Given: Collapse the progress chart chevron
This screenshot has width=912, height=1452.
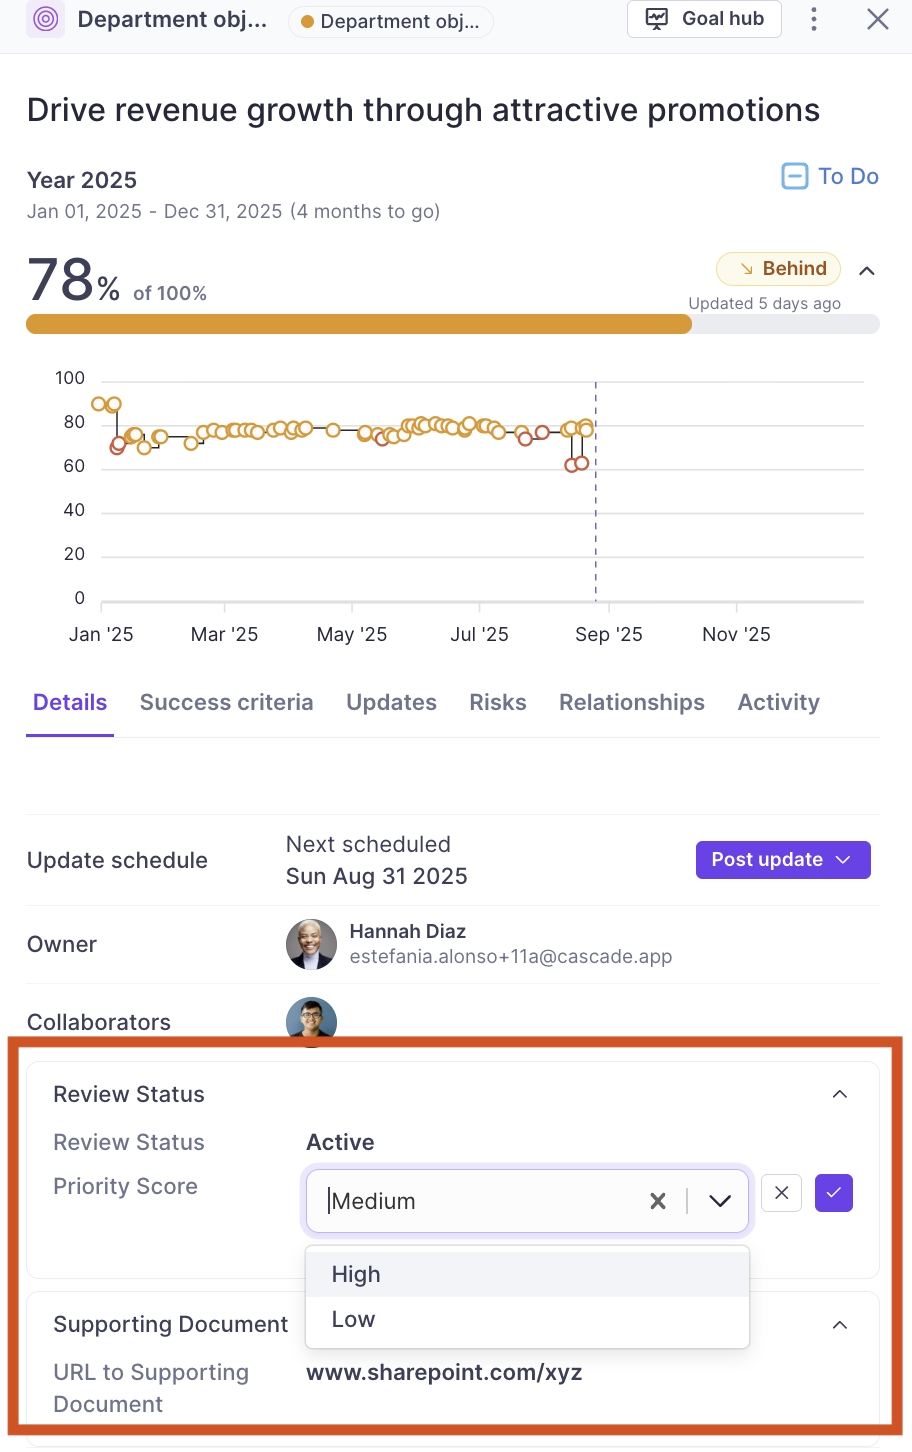Looking at the screenshot, I should click(867, 270).
